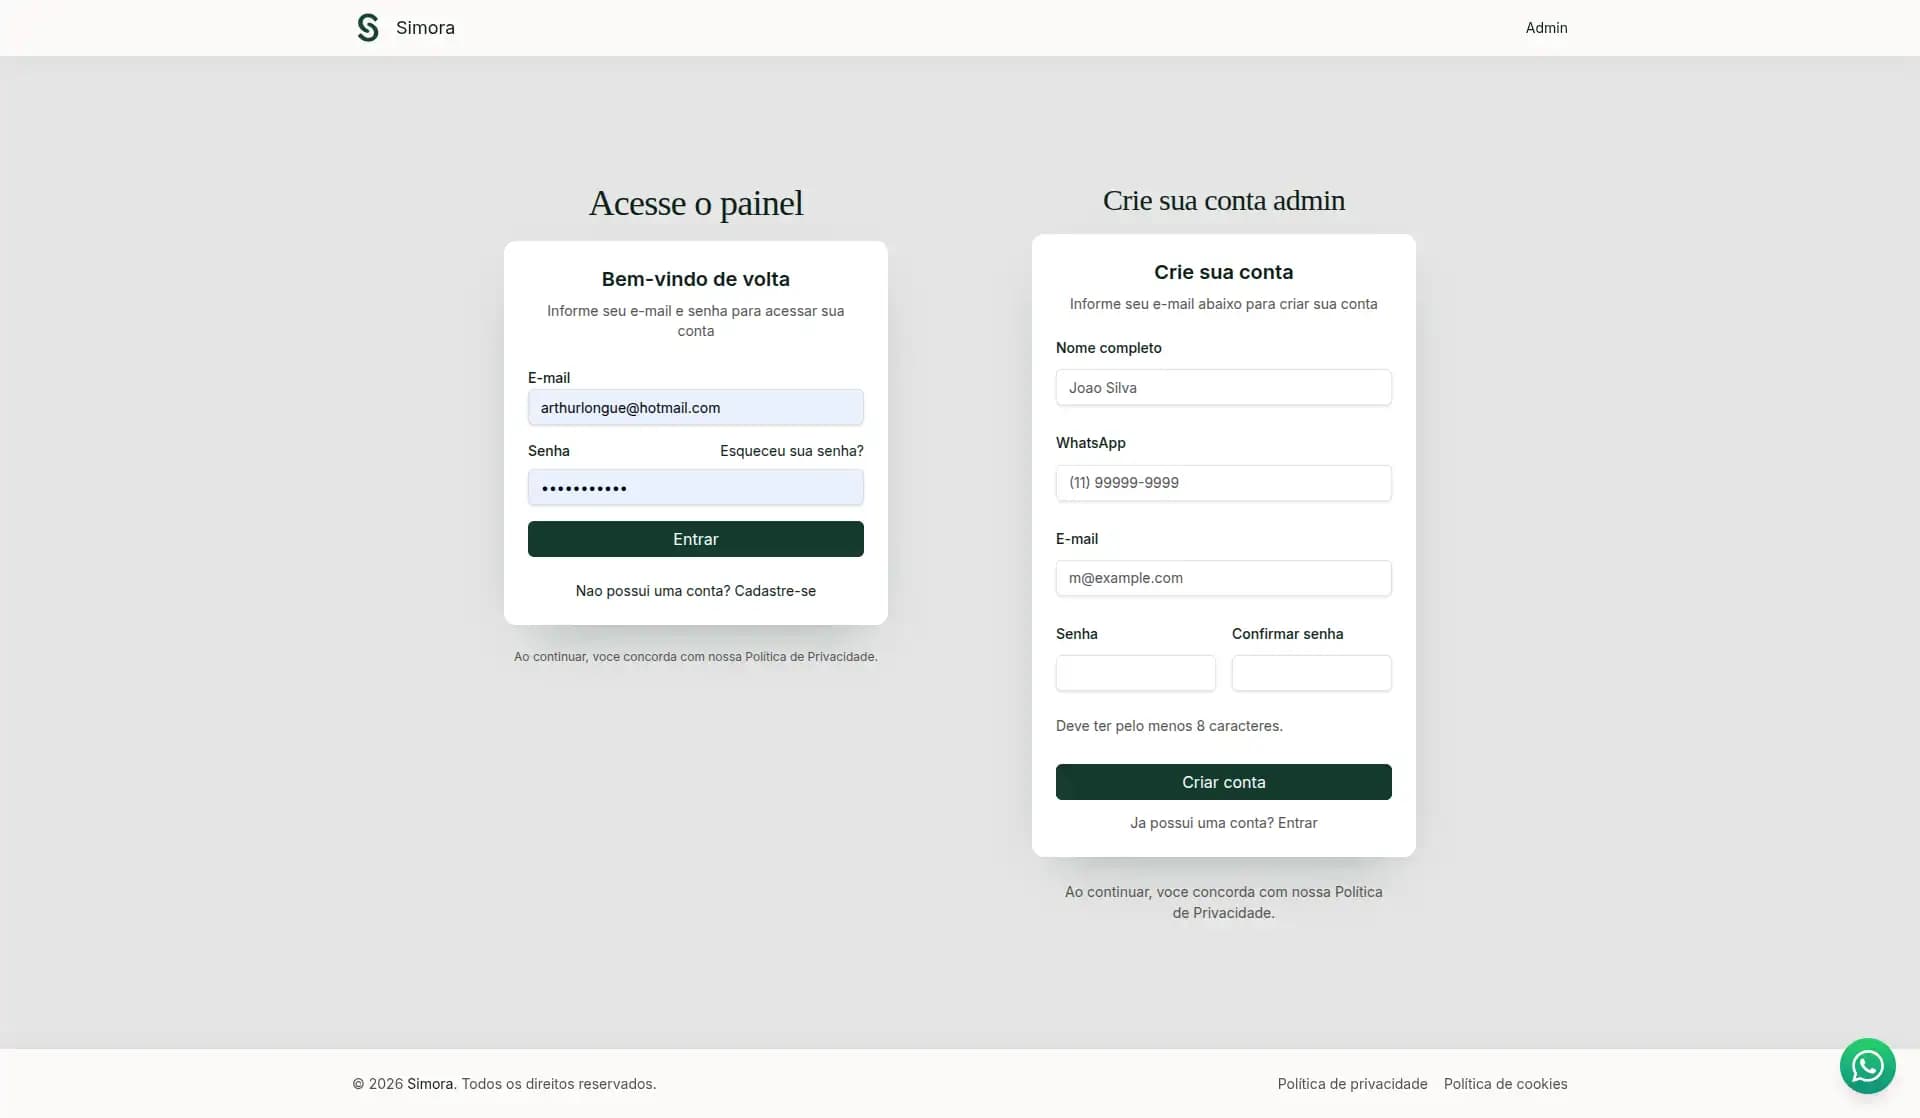This screenshot has width=1920, height=1118.
Task: Focus the signup E-mail field
Action: point(1223,578)
